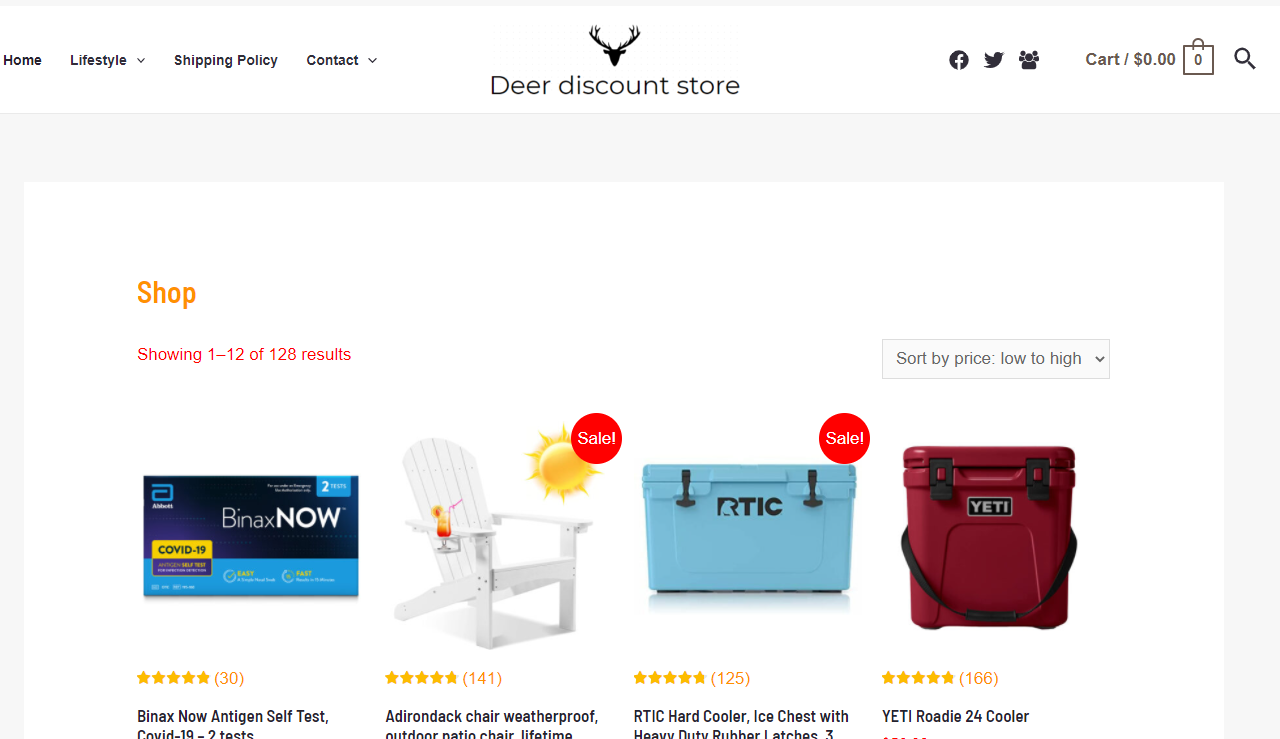Click Sale badge on Adirondack chair
Image resolution: width=1280 pixels, height=739 pixels.
[x=596, y=439]
